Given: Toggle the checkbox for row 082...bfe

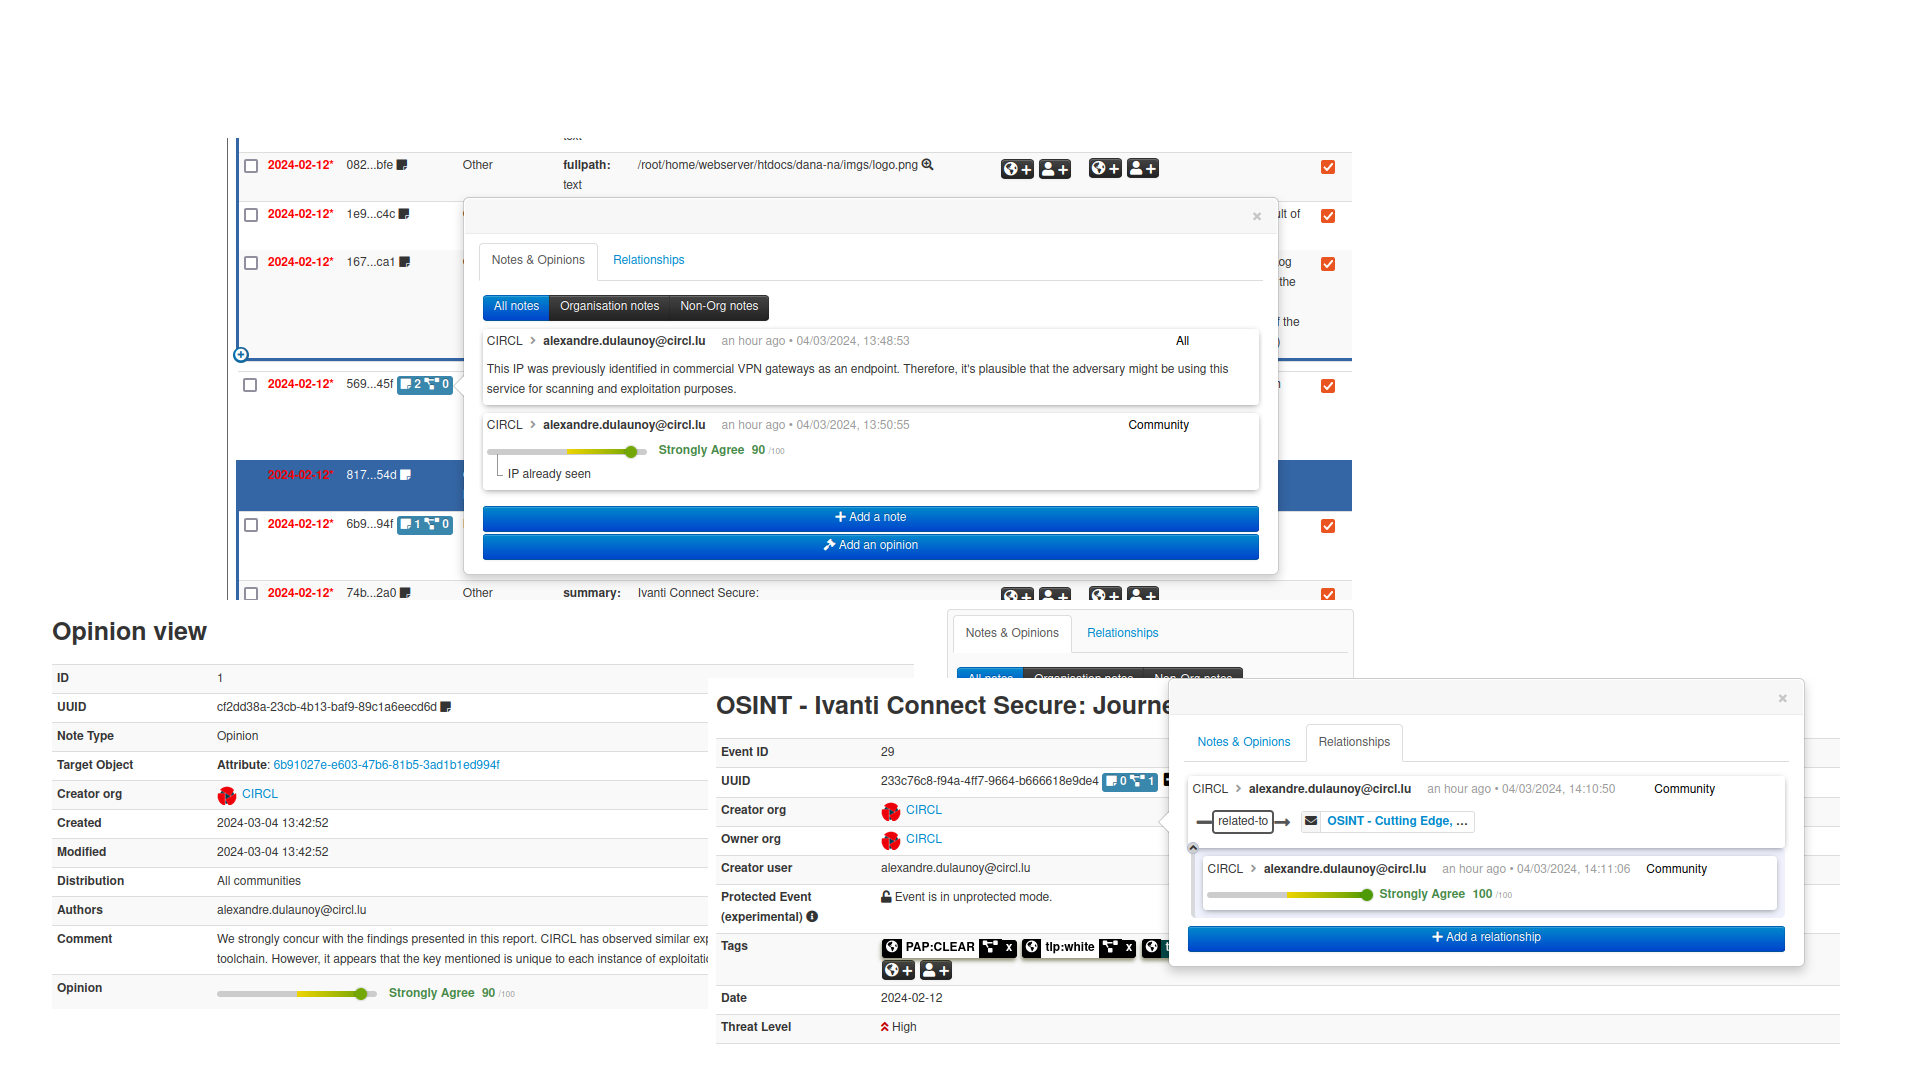Looking at the screenshot, I should pos(252,165).
